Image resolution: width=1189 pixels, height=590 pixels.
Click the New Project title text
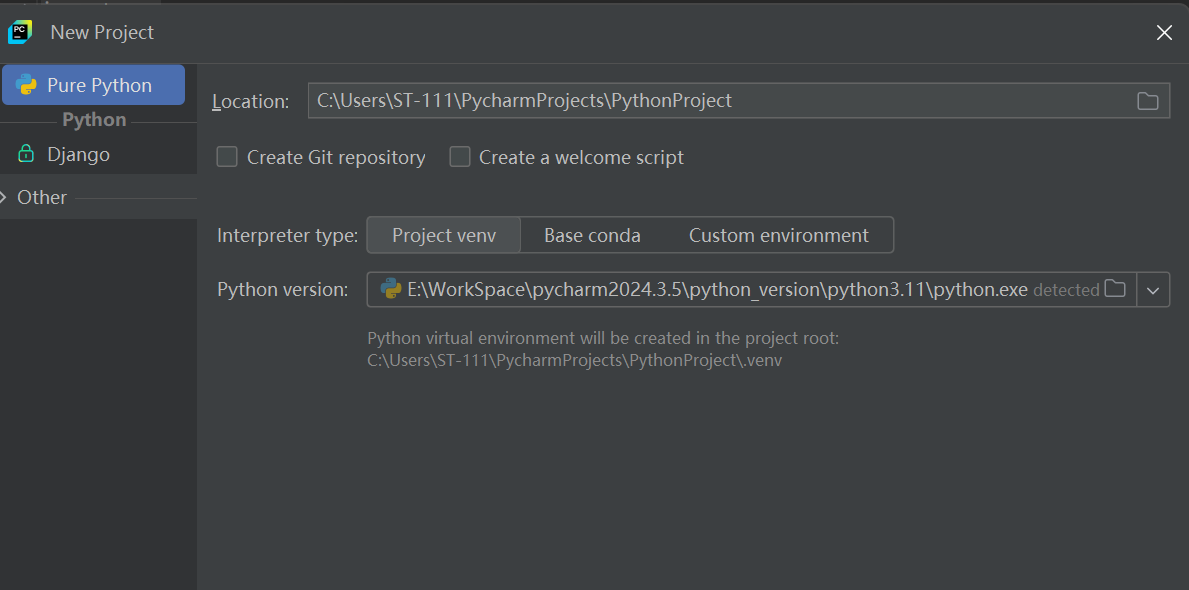102,33
